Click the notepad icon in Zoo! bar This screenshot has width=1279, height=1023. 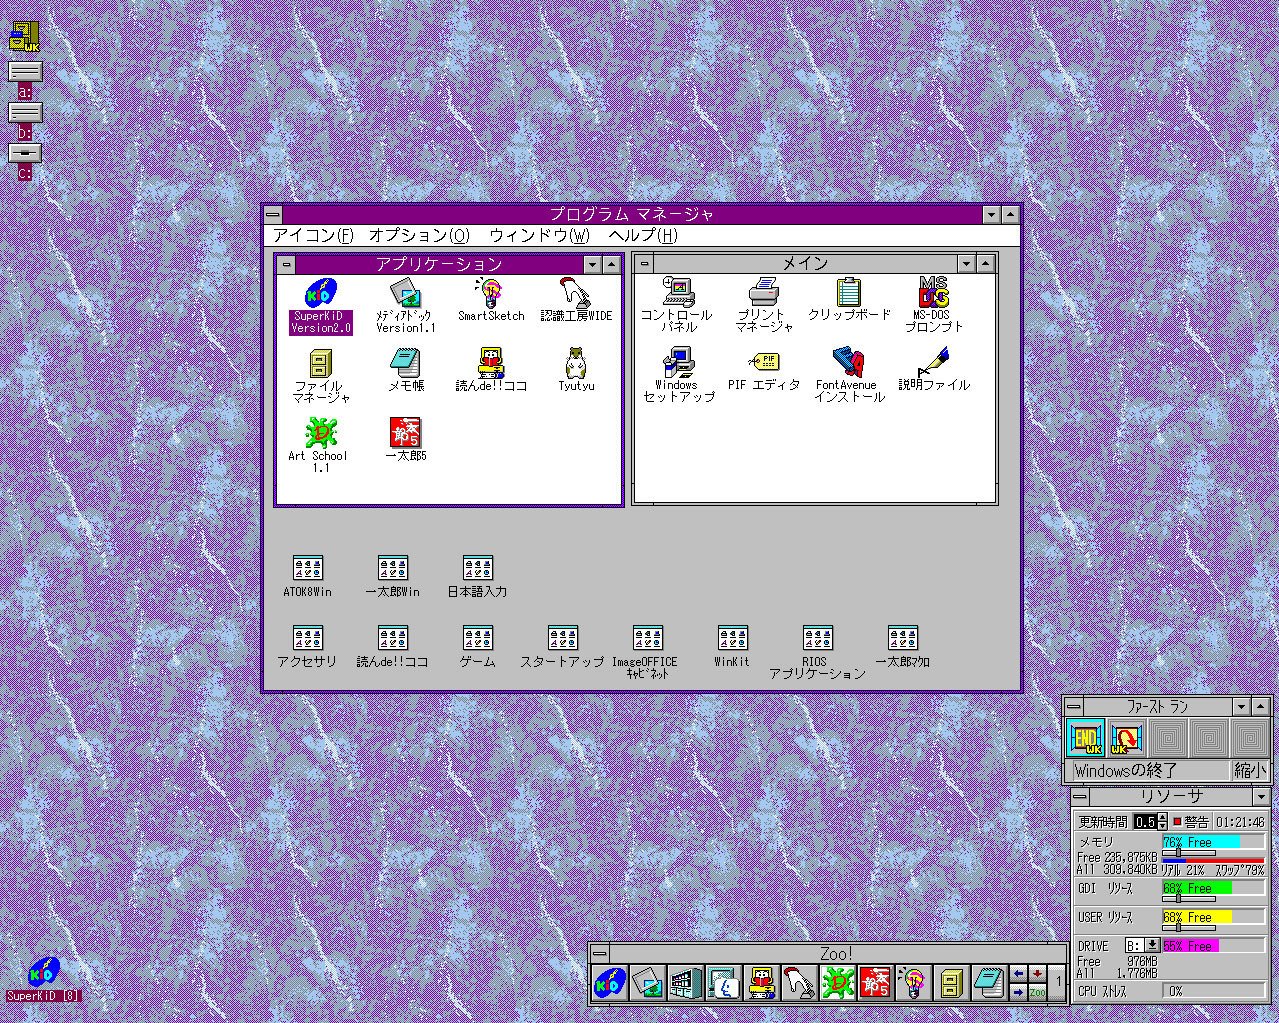[990, 983]
